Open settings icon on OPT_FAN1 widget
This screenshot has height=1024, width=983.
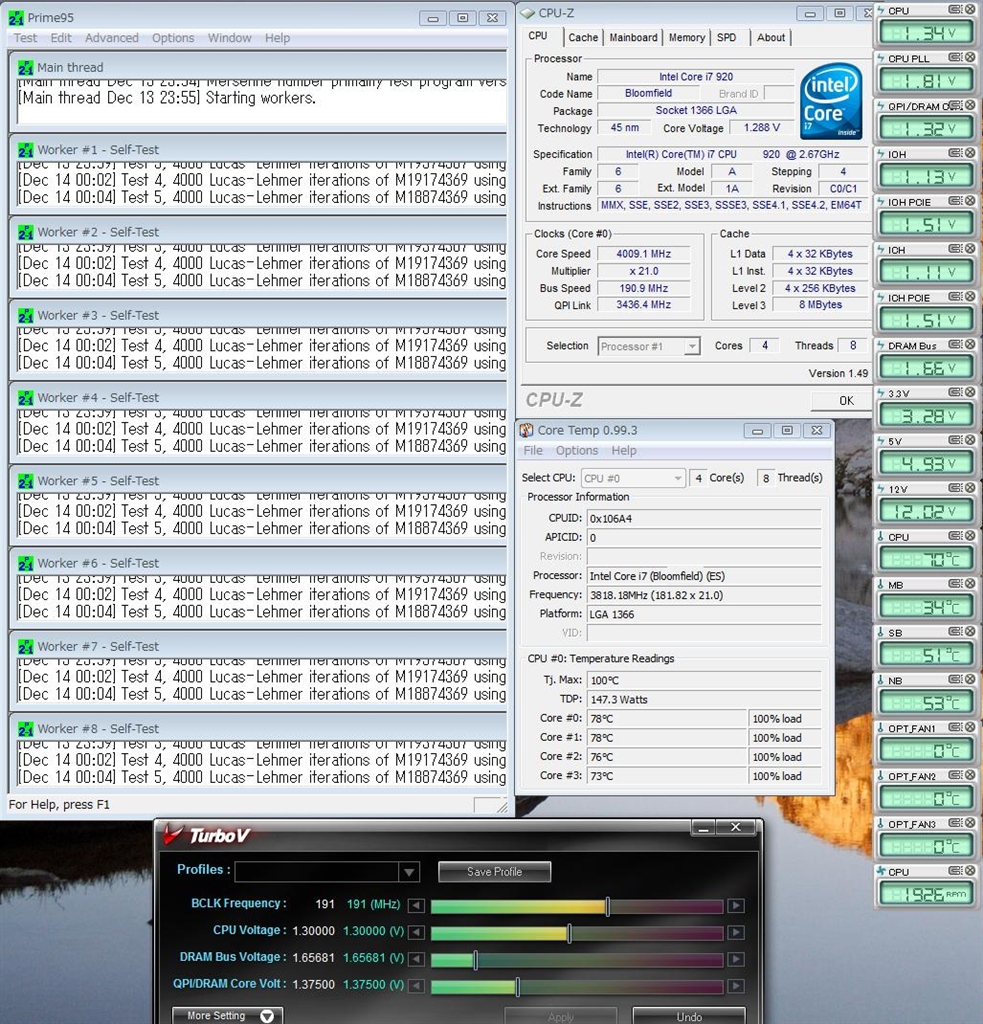[x=955, y=728]
